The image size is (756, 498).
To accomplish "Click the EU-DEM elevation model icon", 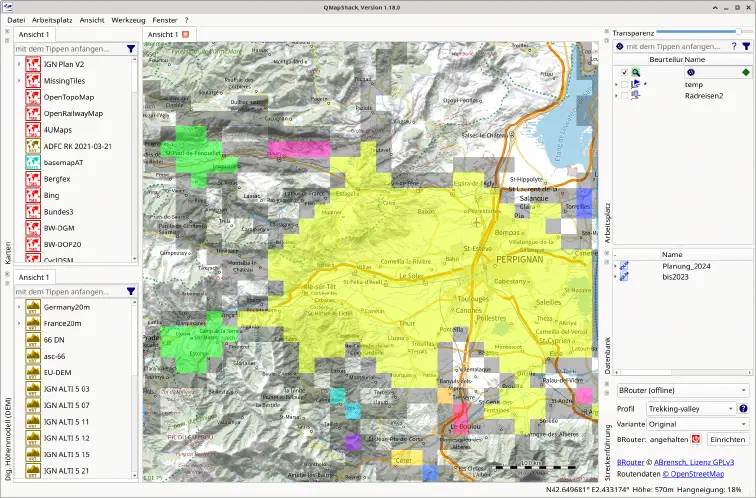I will pyautogui.click(x=33, y=372).
